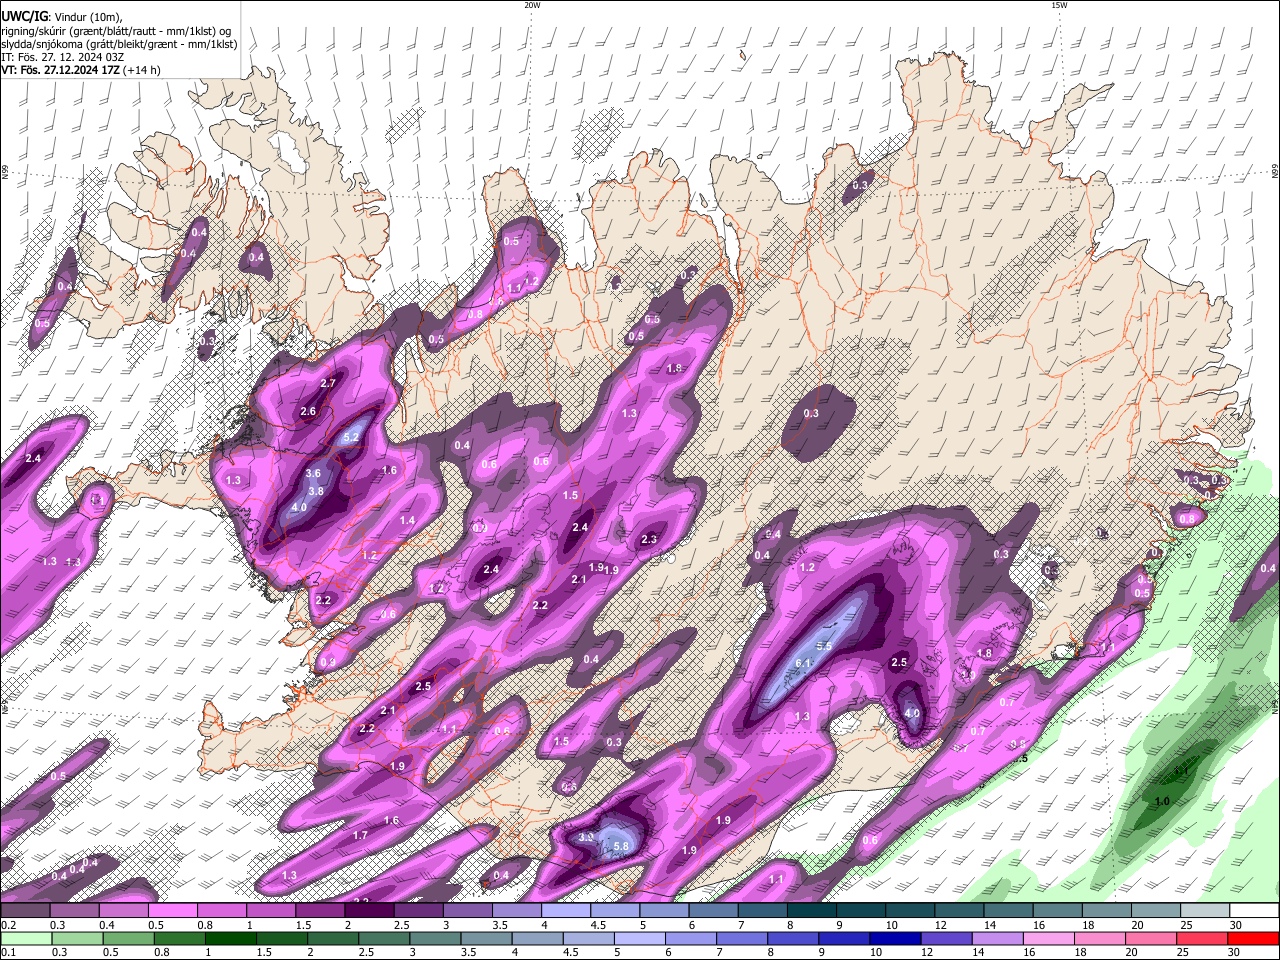The width and height of the screenshot is (1280, 960).
Task: Click the 1.0 label in the green rain area
Action: point(1162,801)
